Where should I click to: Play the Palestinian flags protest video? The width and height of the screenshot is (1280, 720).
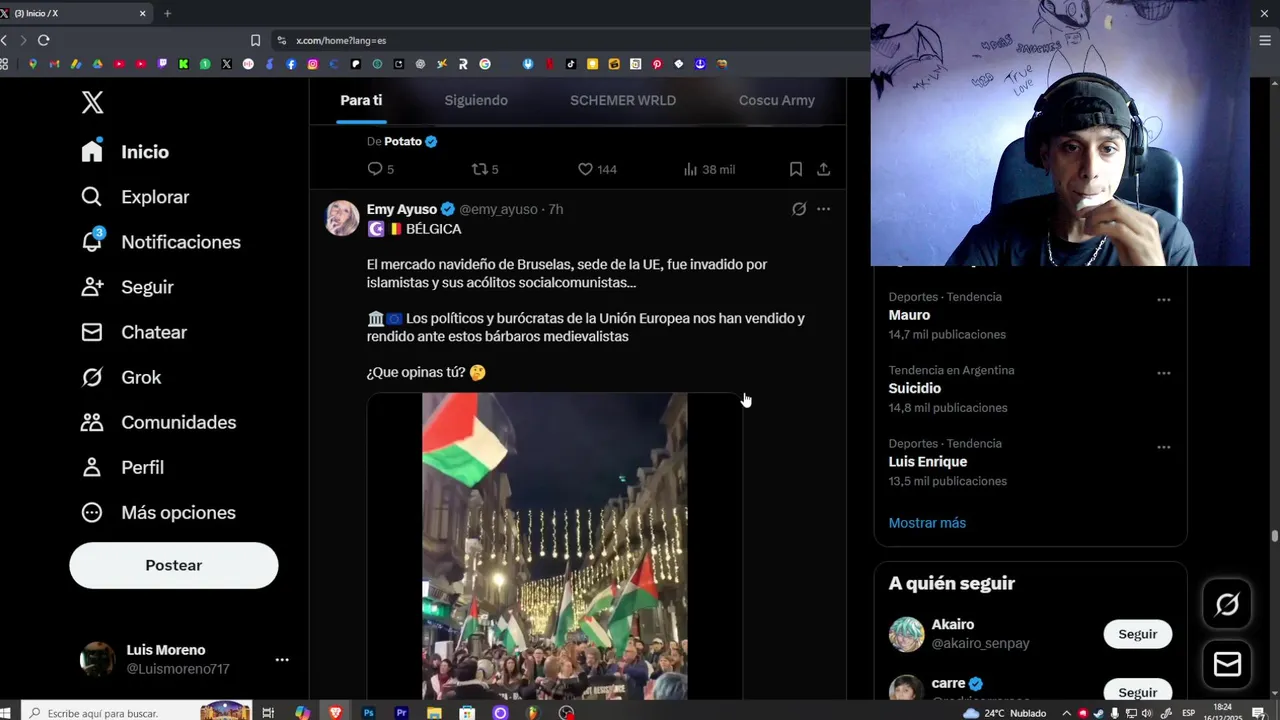click(x=555, y=546)
